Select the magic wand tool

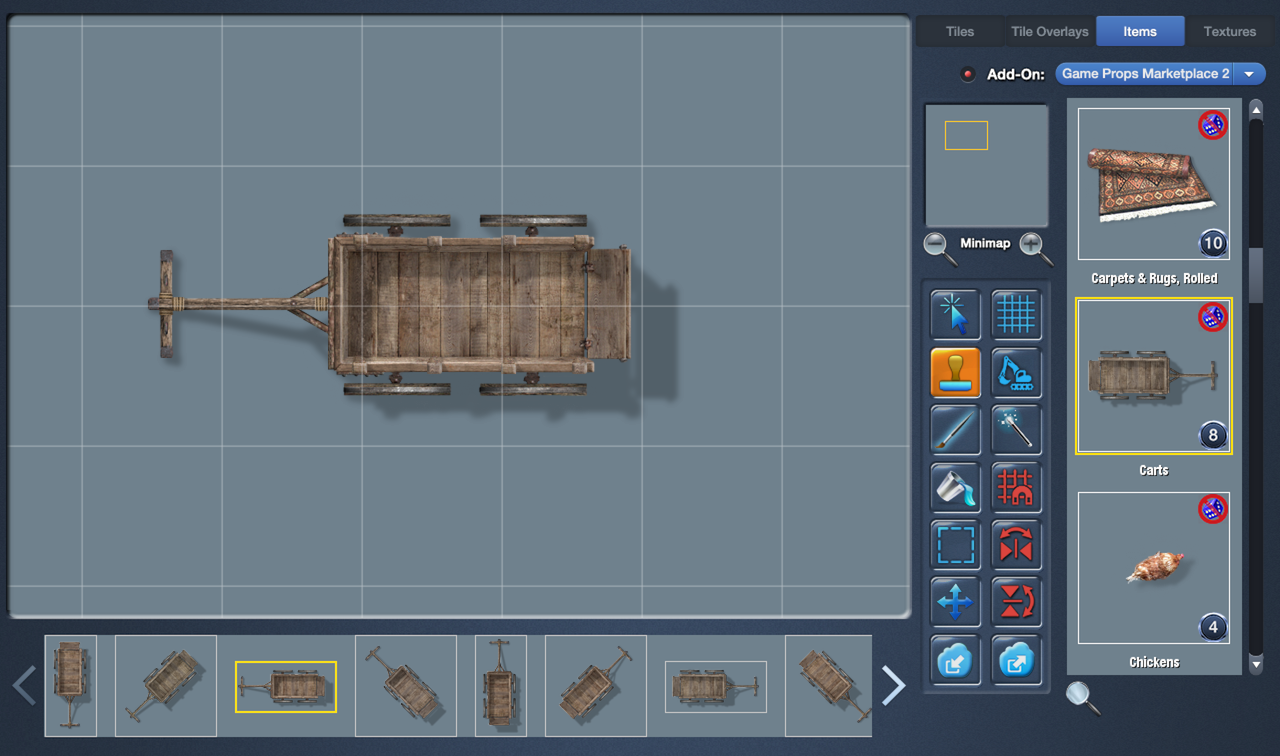[1016, 430]
